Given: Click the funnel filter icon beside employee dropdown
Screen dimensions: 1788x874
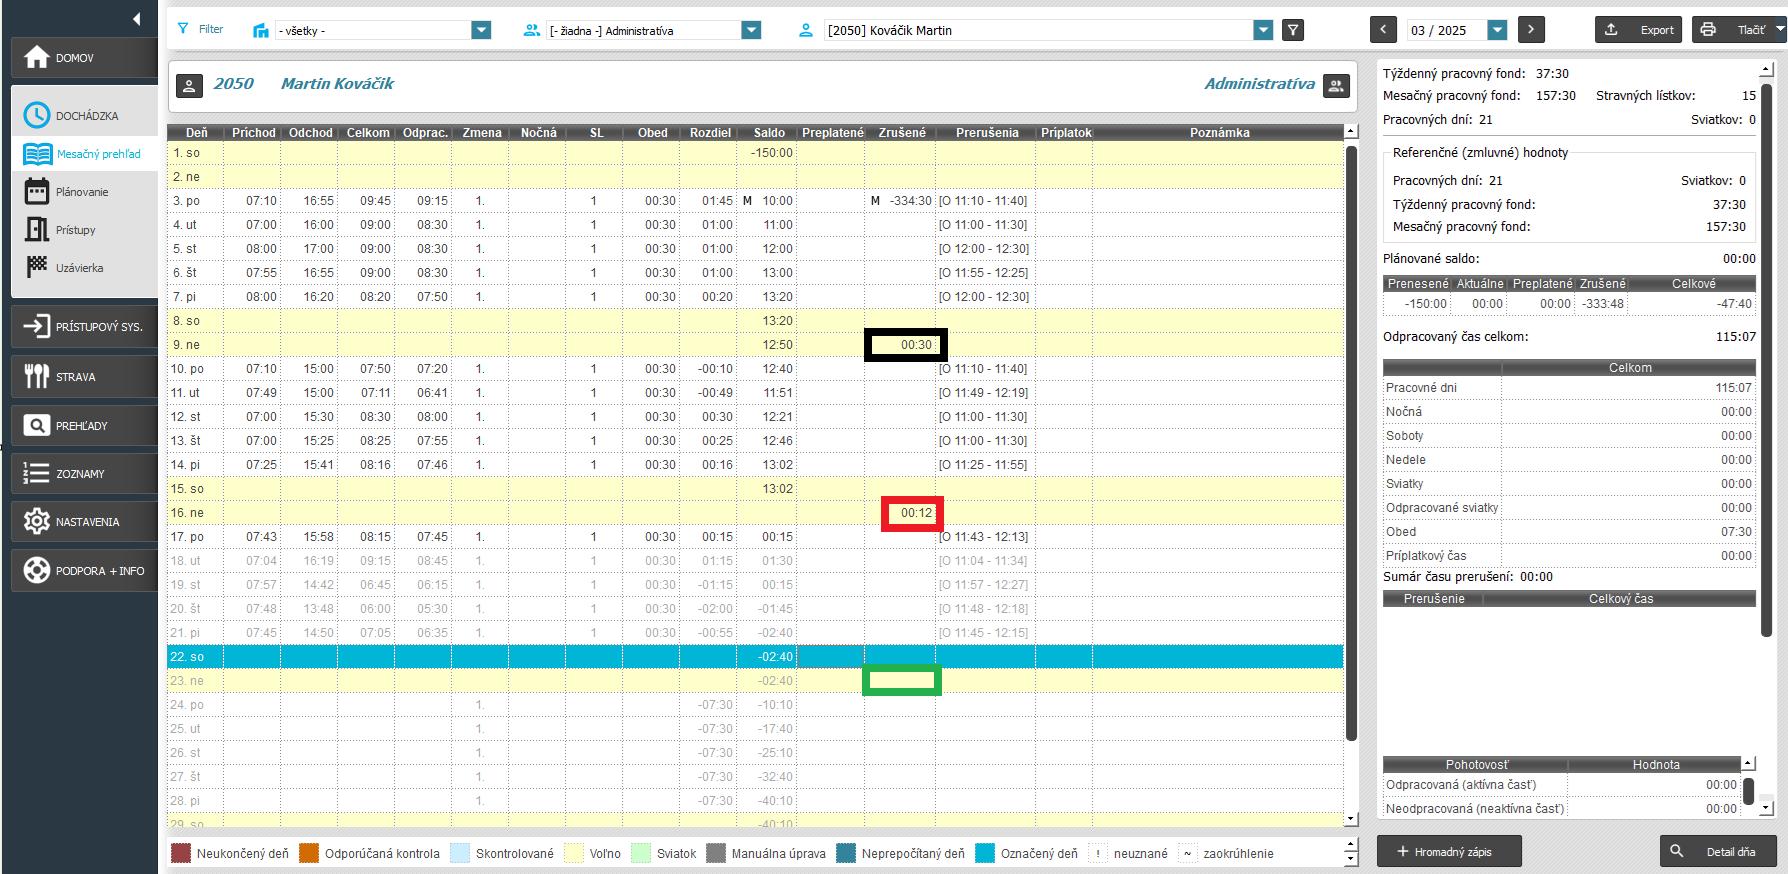Looking at the screenshot, I should pos(1293,30).
